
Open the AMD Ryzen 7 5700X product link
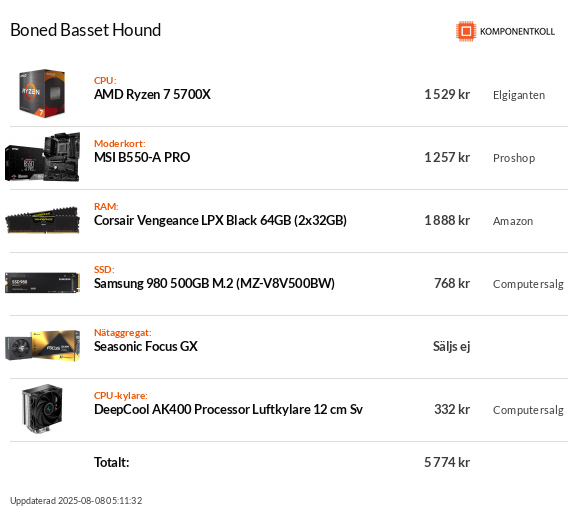152,95
